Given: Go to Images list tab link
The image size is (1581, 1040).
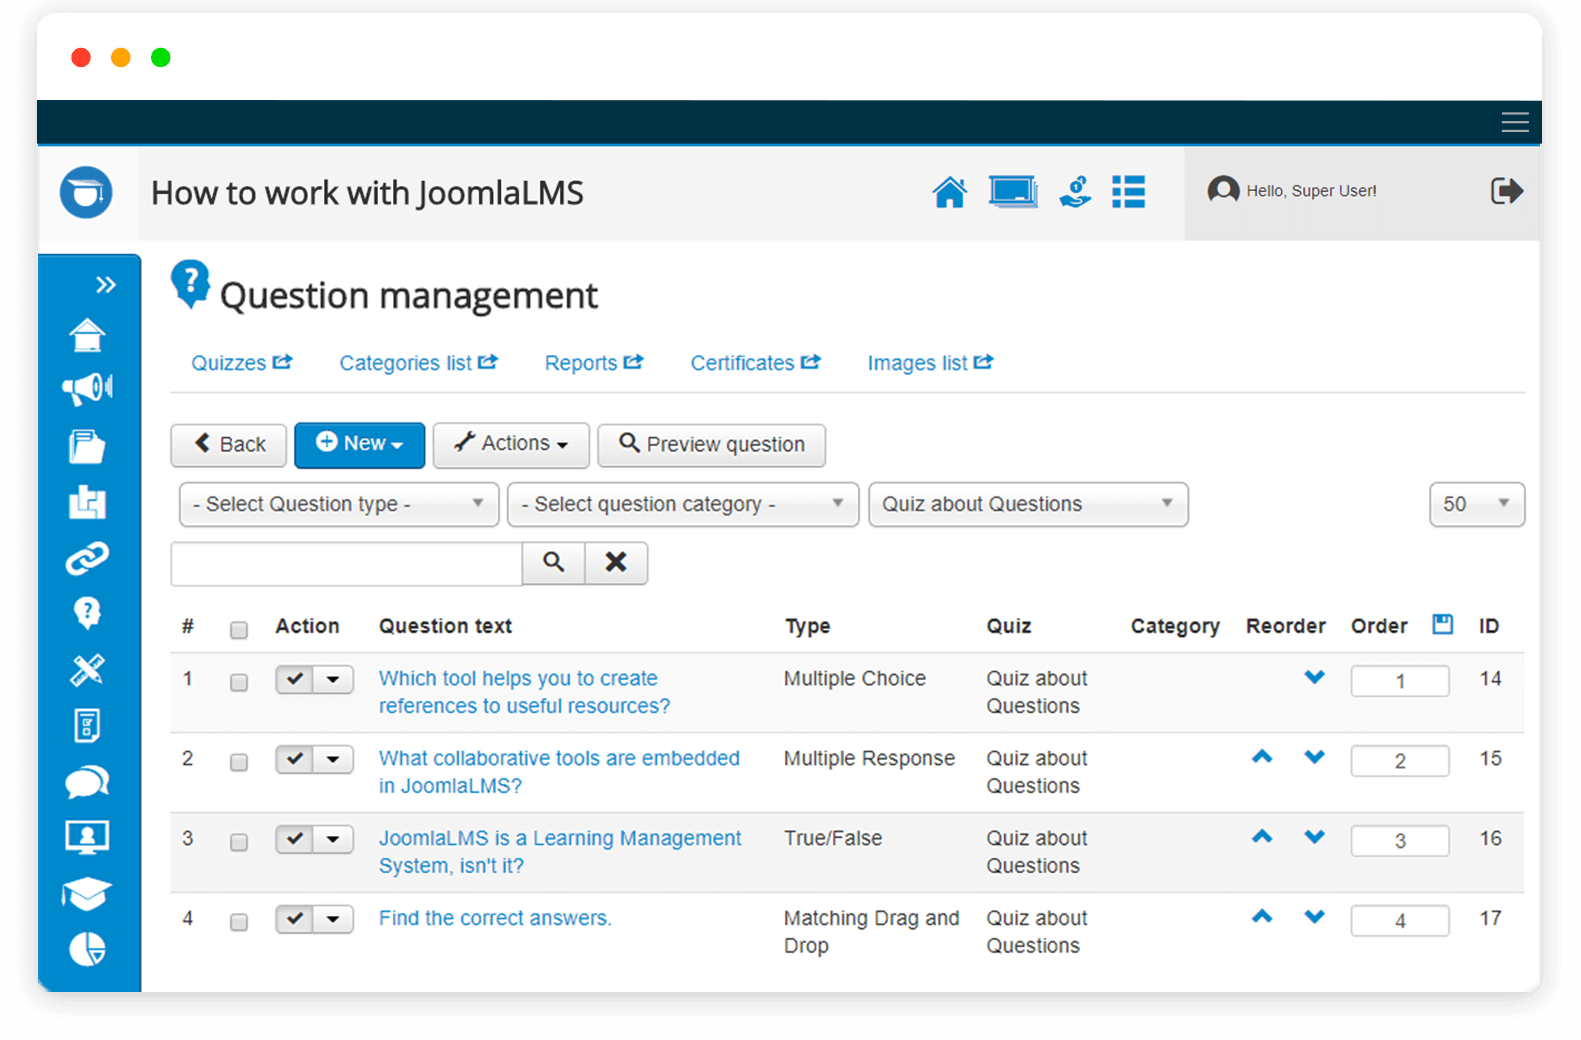Looking at the screenshot, I should [930, 363].
